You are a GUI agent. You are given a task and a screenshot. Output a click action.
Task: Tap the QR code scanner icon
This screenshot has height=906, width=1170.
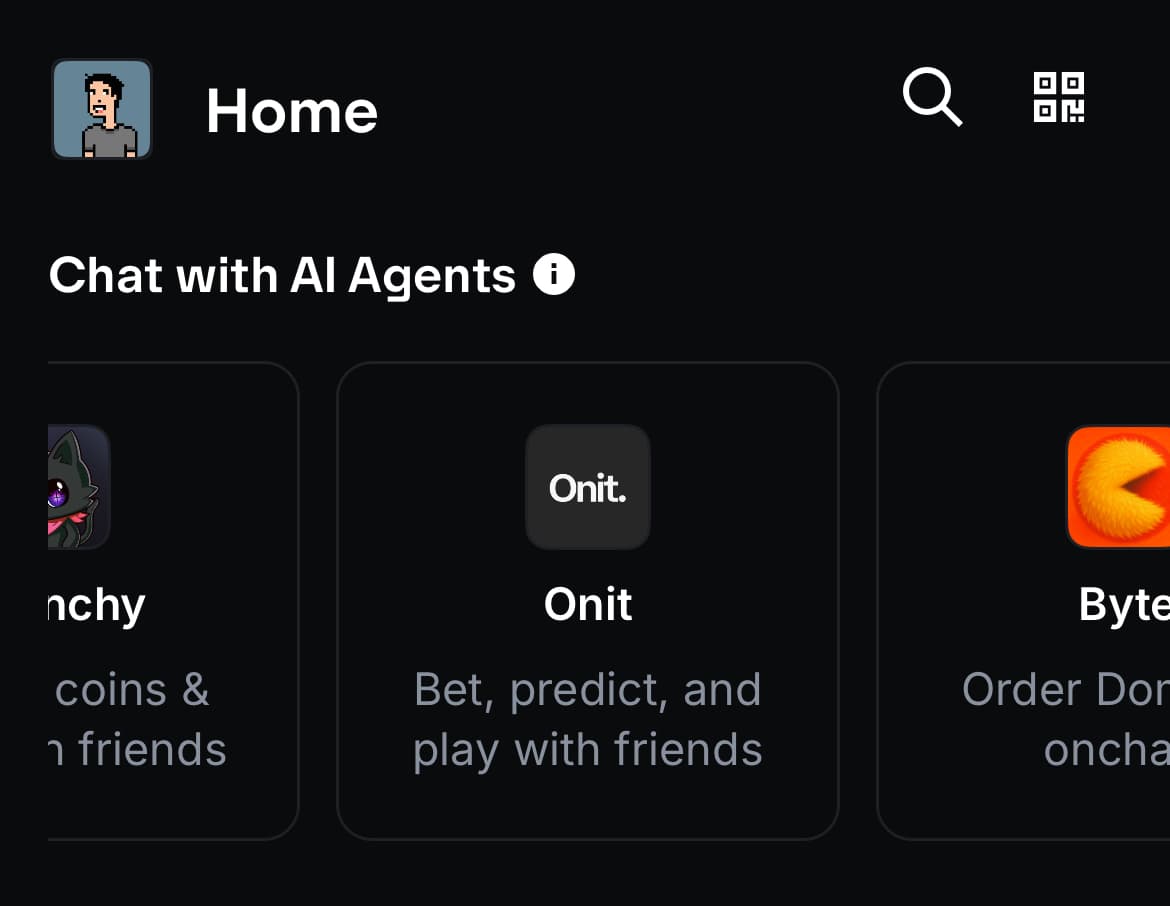[x=1059, y=97]
